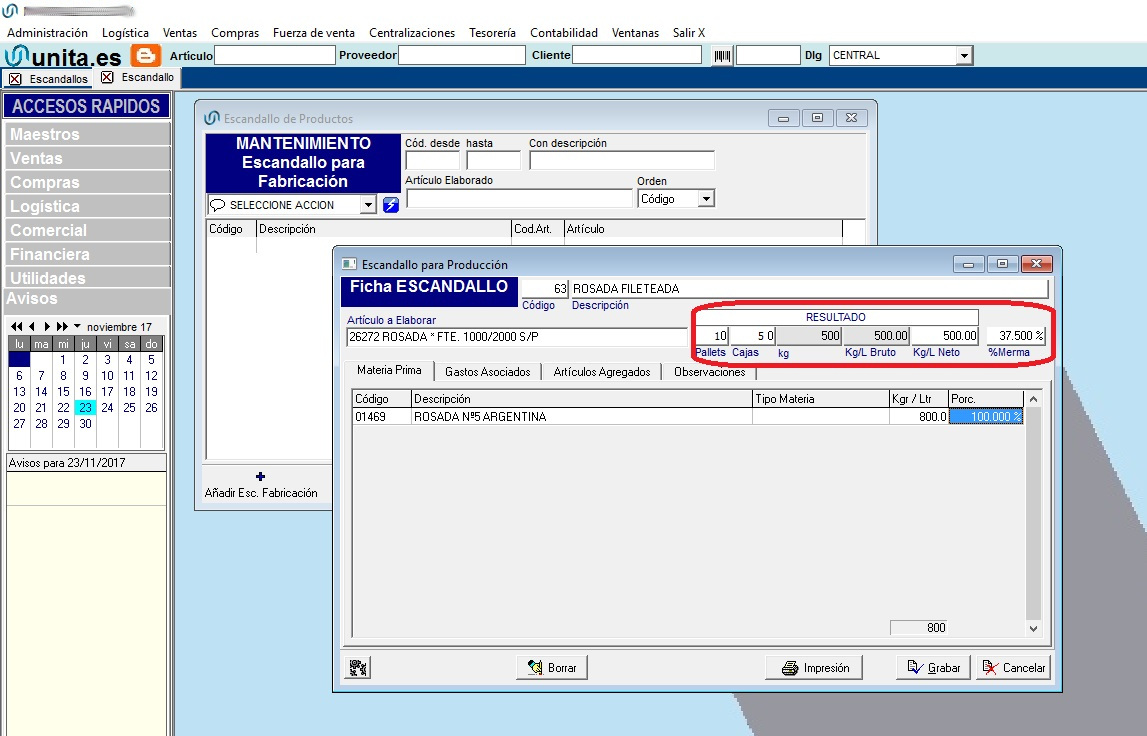Click the Proveedor search field
Image resolution: width=1147 pixels, height=736 pixels.
(462, 56)
